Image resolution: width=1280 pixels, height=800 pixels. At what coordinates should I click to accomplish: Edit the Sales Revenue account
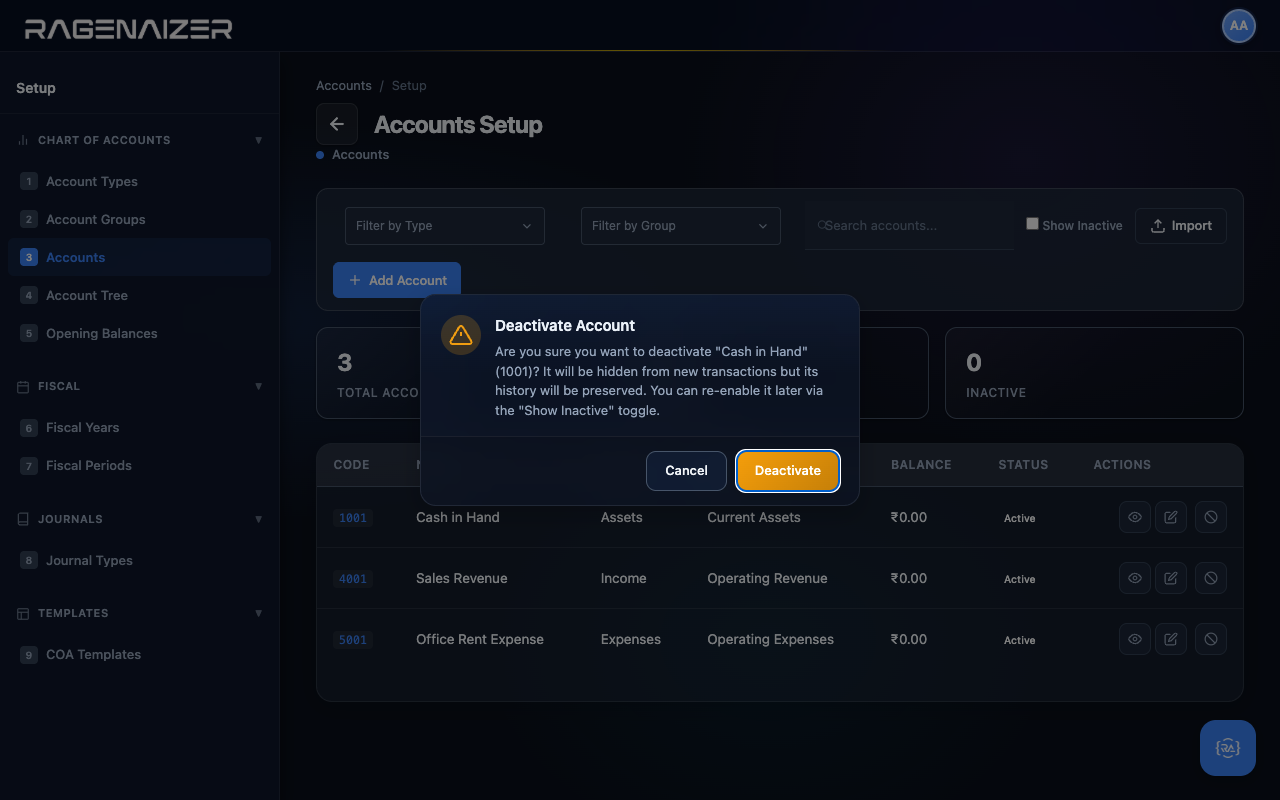point(1171,579)
